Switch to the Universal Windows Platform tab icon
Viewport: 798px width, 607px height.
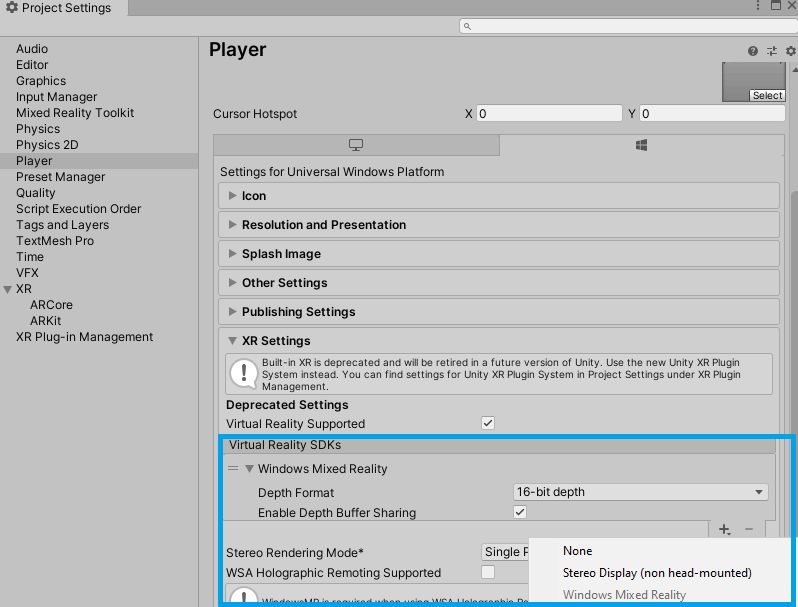(x=641, y=146)
